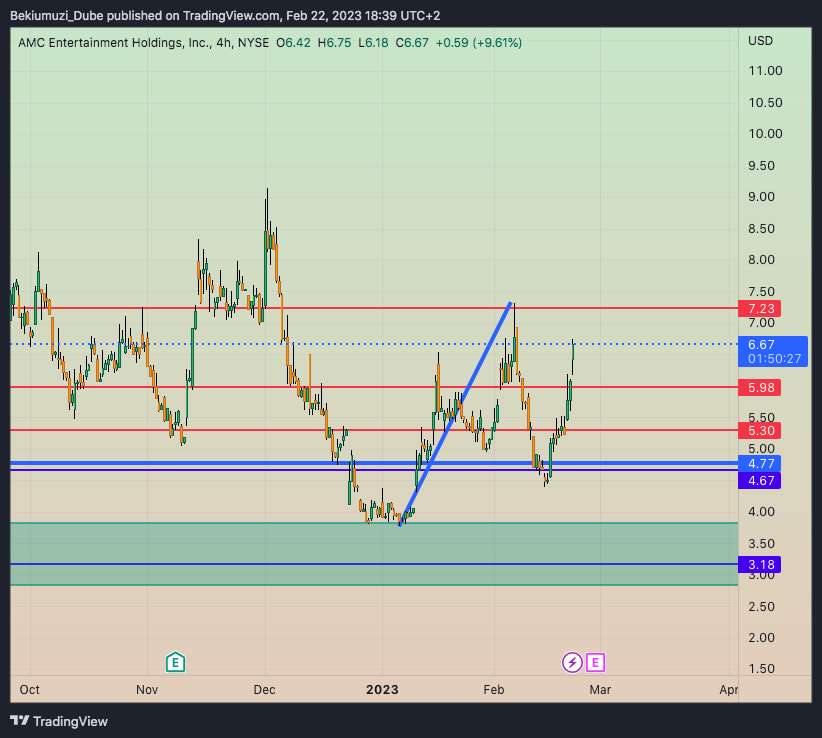This screenshot has width=822, height=738.
Task: Click the red 5.30 price label
Action: (759, 430)
